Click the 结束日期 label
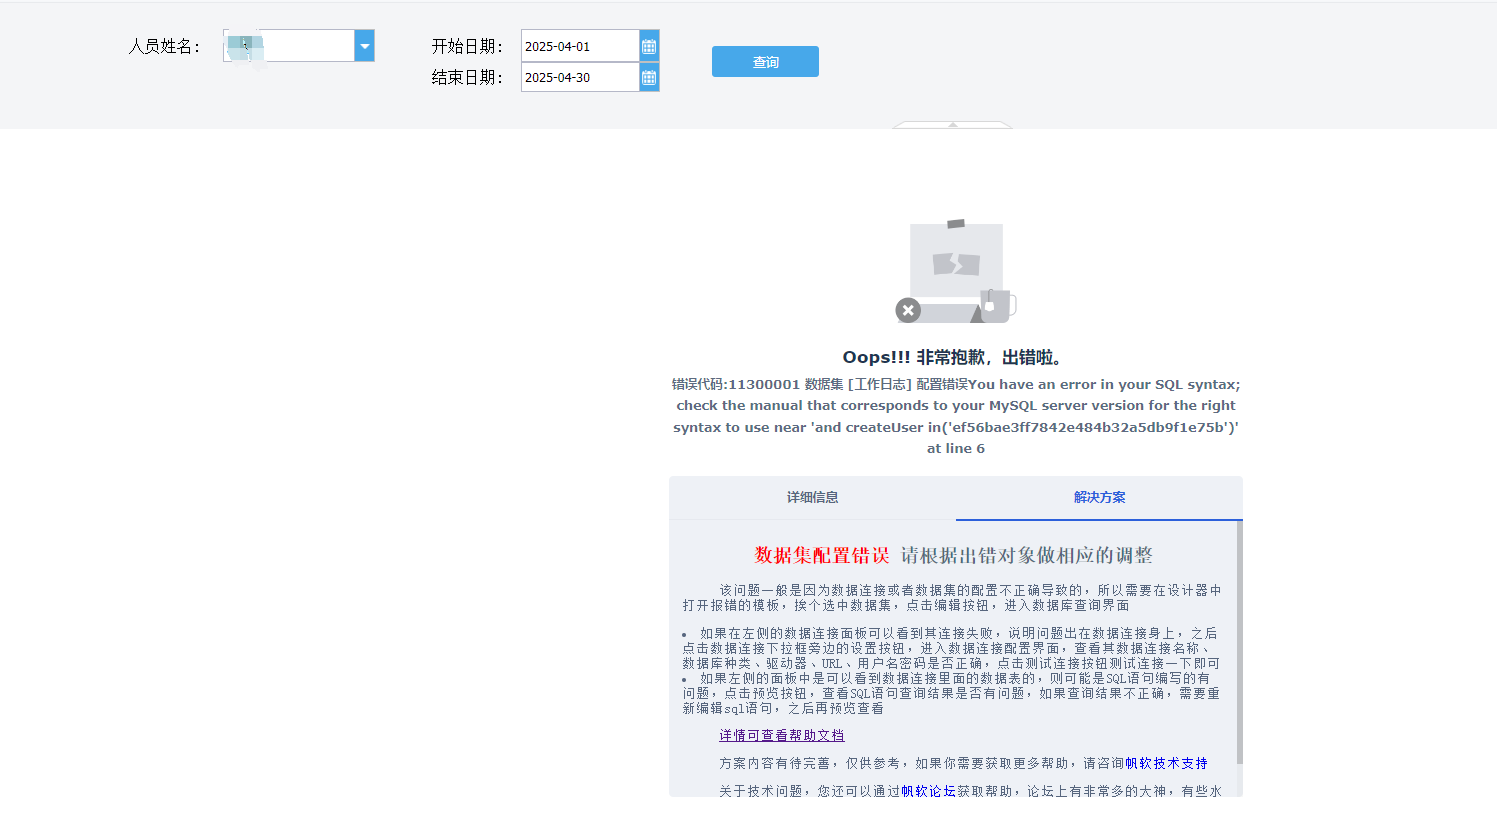This screenshot has height=817, width=1497. [x=467, y=77]
